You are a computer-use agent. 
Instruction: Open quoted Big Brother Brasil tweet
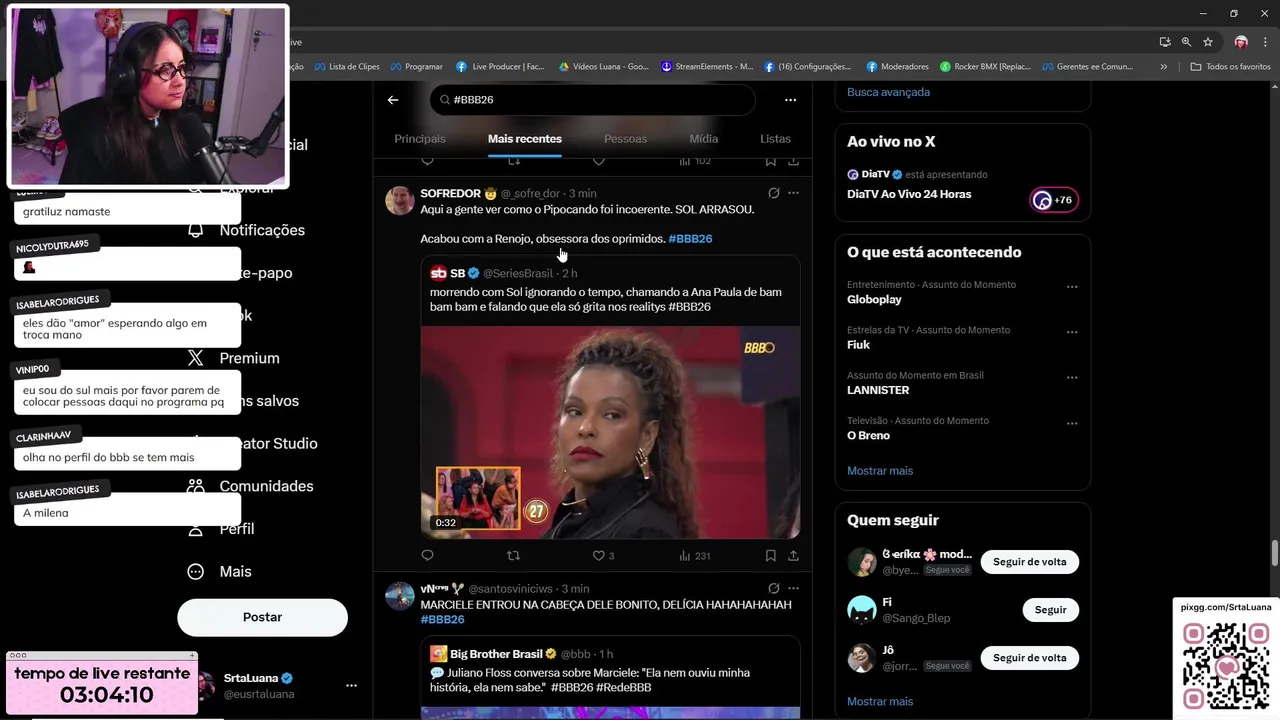[x=610, y=677]
